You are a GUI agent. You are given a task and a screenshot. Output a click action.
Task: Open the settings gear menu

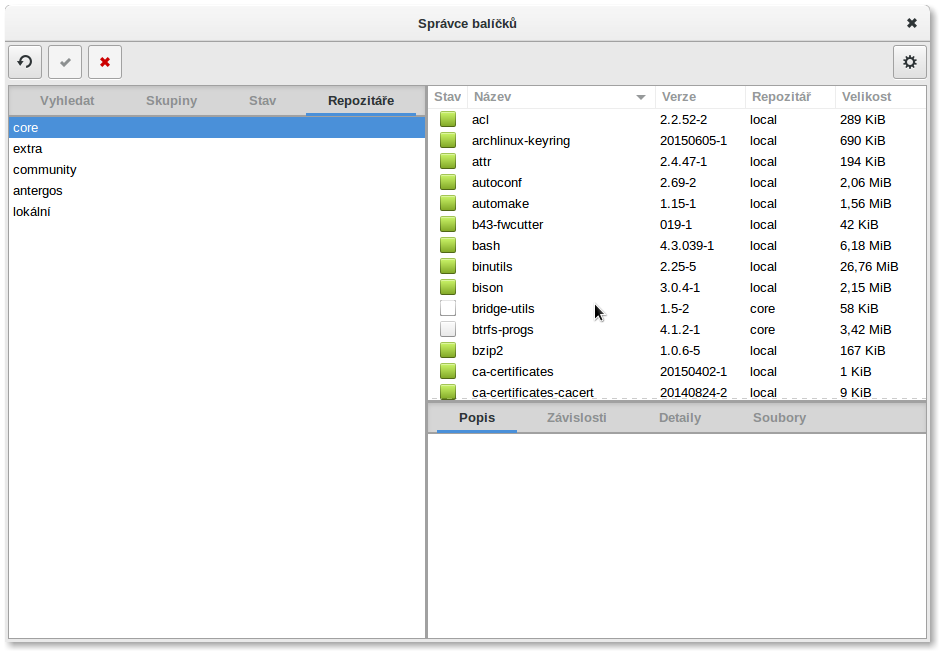909,62
